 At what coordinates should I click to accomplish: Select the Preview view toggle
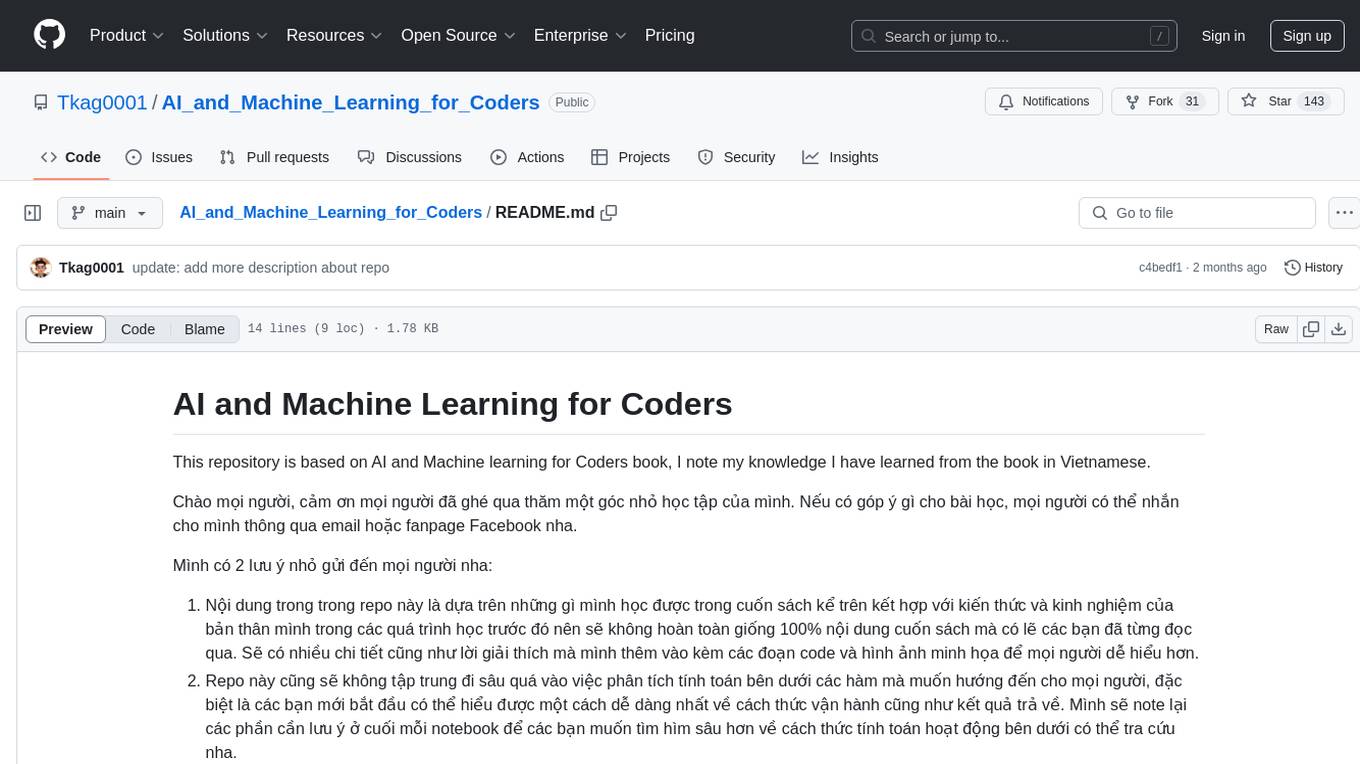point(66,329)
